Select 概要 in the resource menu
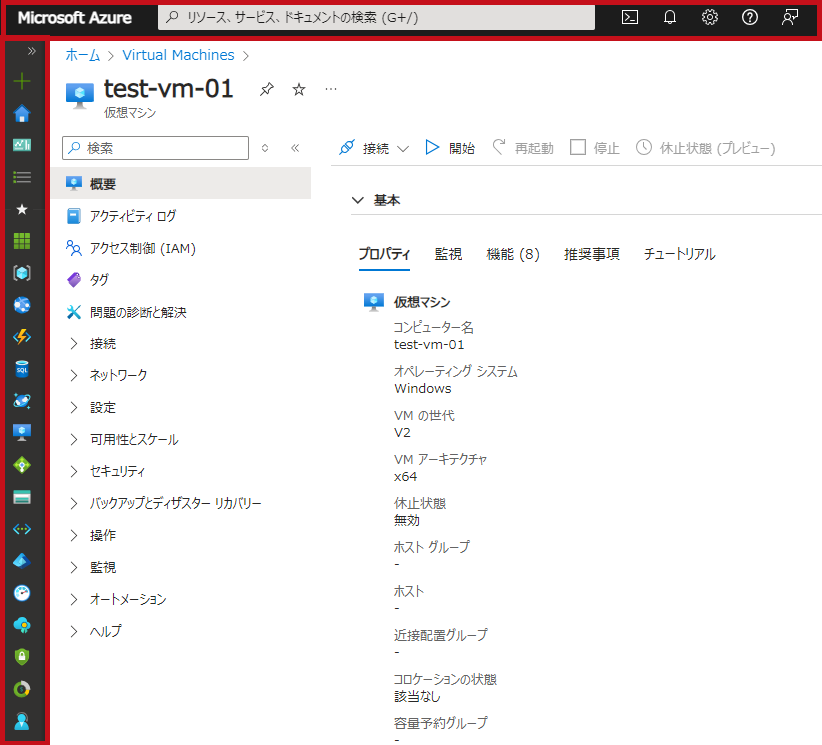This screenshot has width=822, height=745. point(181,183)
